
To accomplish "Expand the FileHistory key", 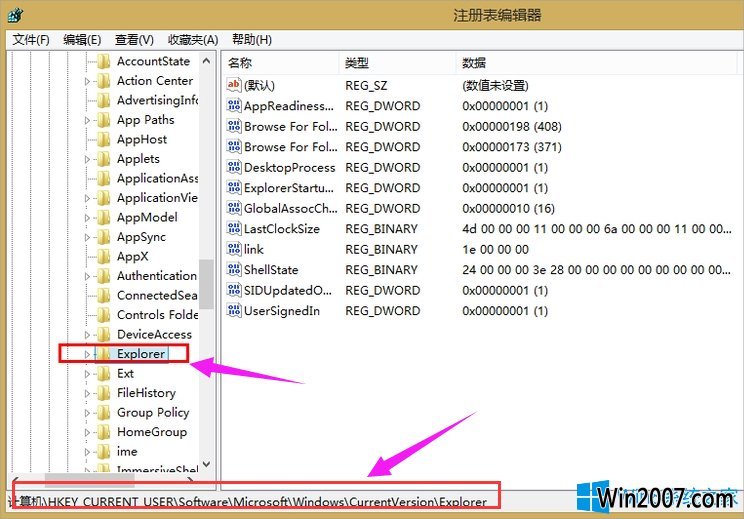I will (x=87, y=394).
